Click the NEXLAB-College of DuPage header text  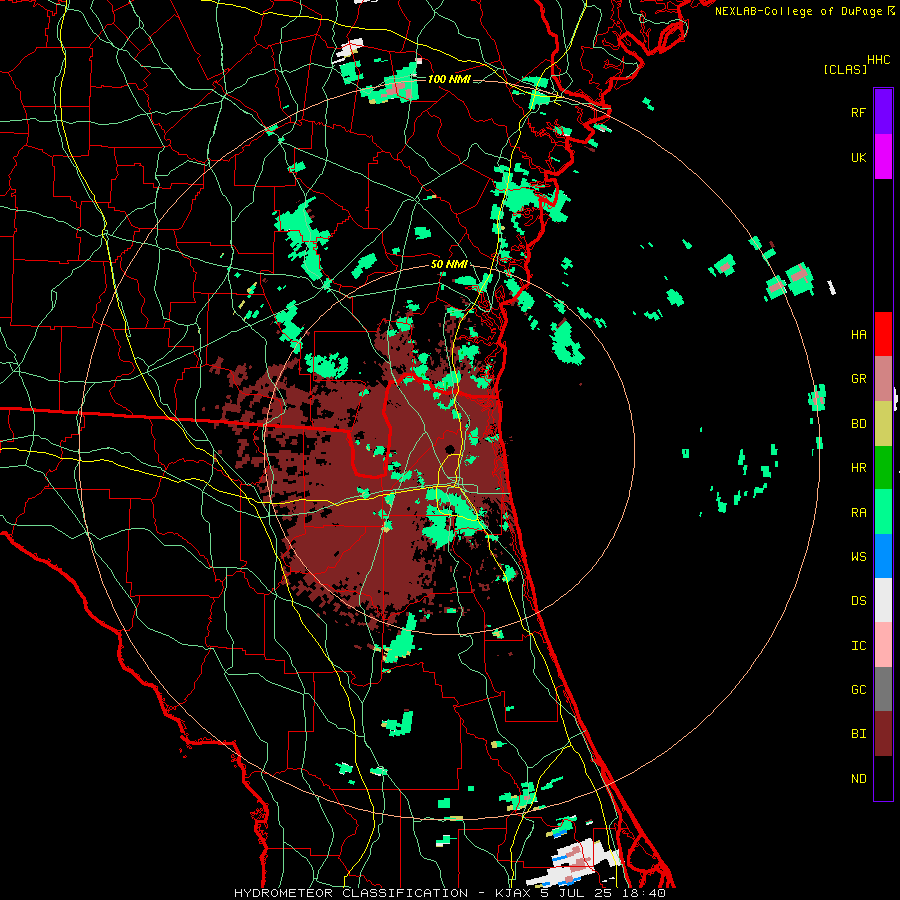click(799, 11)
